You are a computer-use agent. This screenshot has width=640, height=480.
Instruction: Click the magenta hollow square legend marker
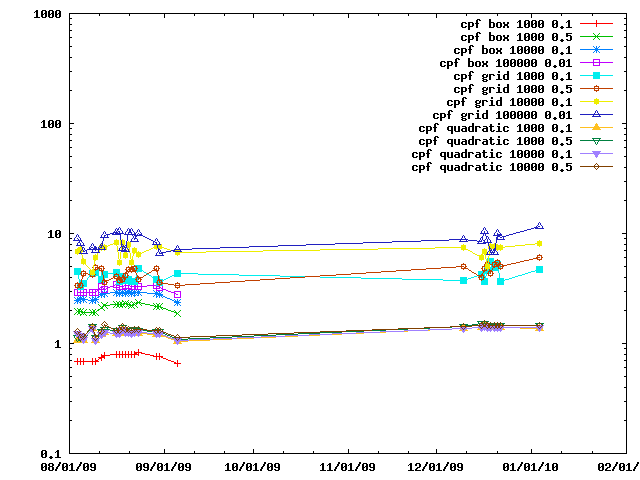(596, 62)
